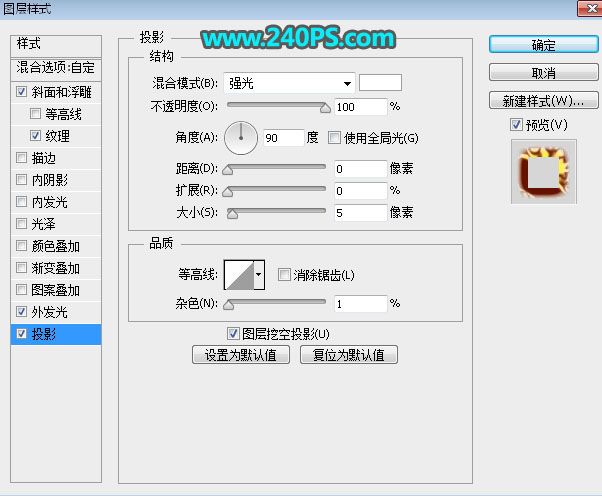The height and width of the screenshot is (496, 602).
Task: Select 混合选项:自定 item
Action: pos(56,69)
